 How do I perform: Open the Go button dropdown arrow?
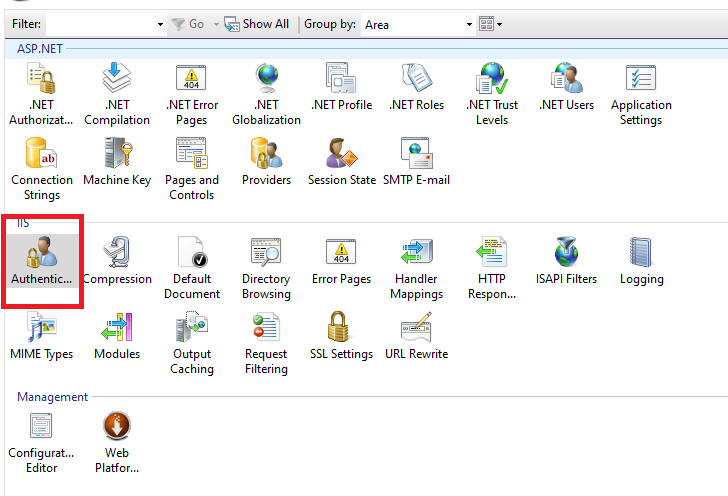click(x=216, y=24)
